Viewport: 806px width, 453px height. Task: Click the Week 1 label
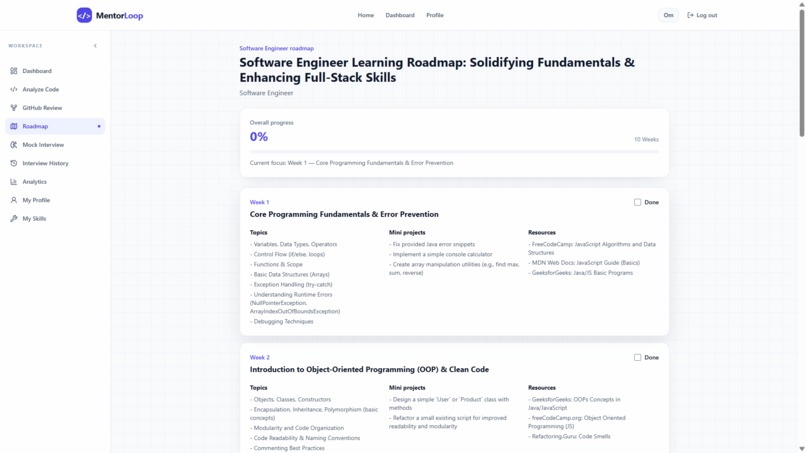(x=259, y=203)
